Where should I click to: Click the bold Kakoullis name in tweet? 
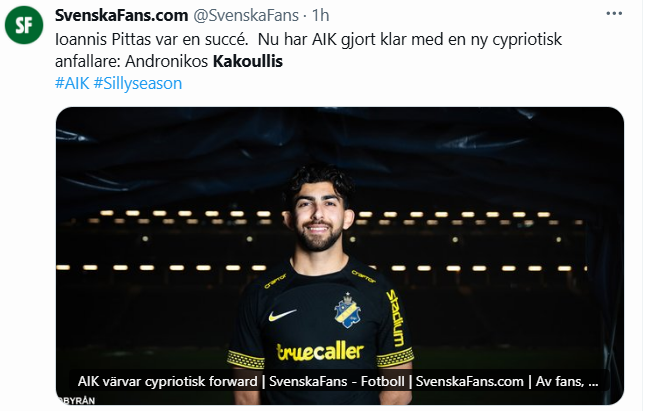pos(248,61)
